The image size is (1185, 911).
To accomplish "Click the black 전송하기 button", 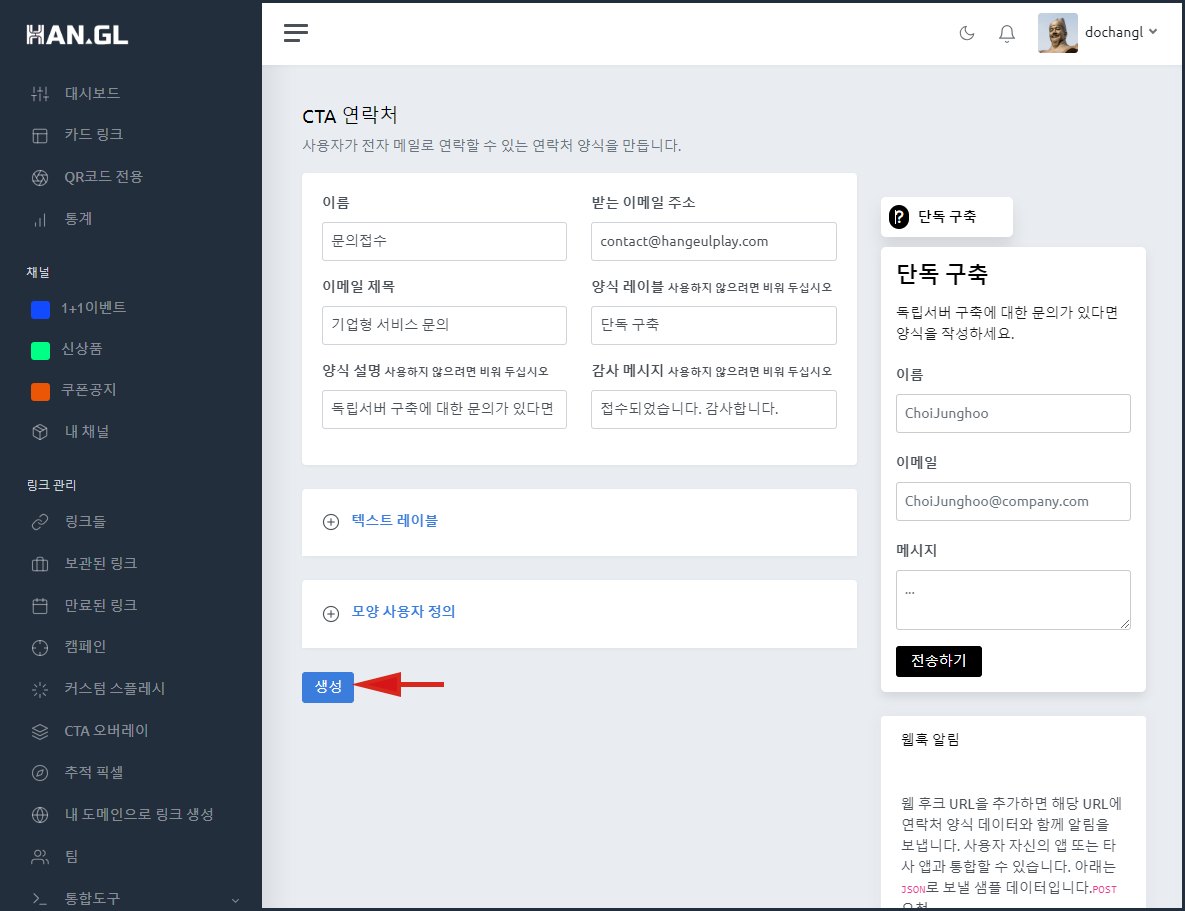I will click(x=939, y=662).
